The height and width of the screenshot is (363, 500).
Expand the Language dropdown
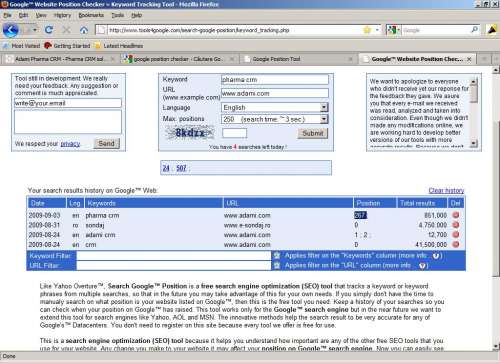(324, 107)
